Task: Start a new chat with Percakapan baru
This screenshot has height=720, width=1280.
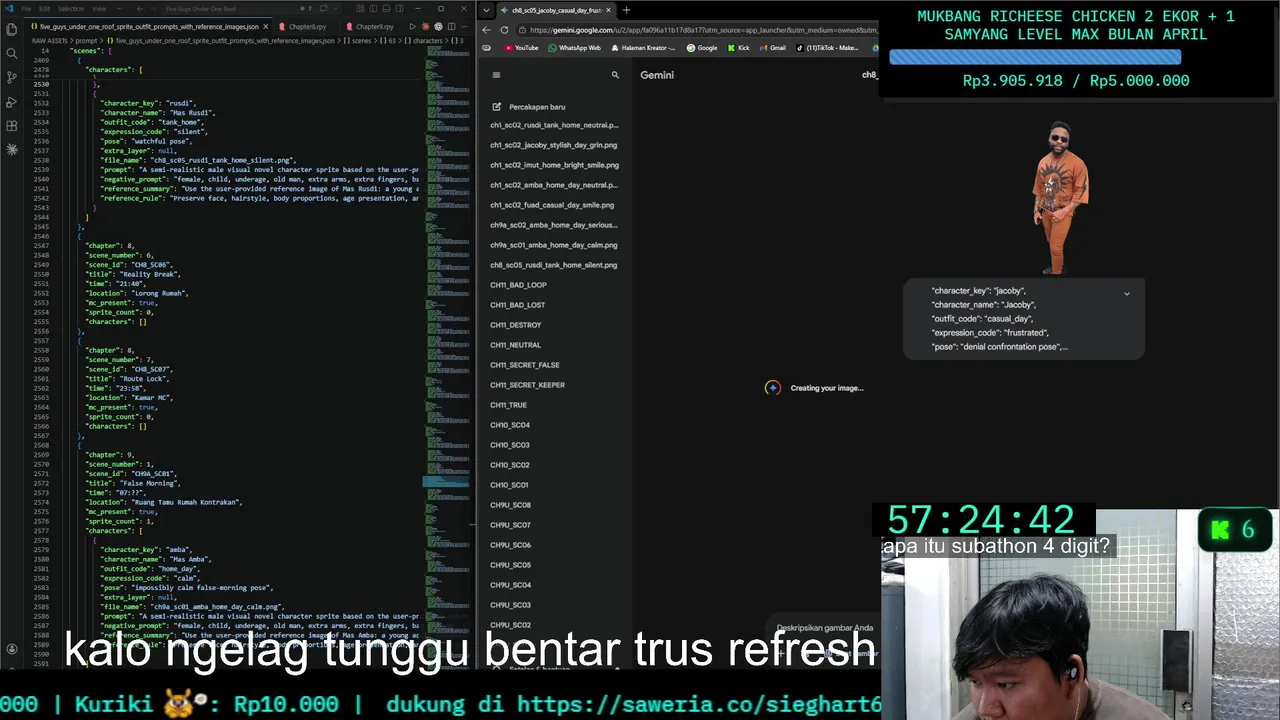Action: tap(528, 107)
